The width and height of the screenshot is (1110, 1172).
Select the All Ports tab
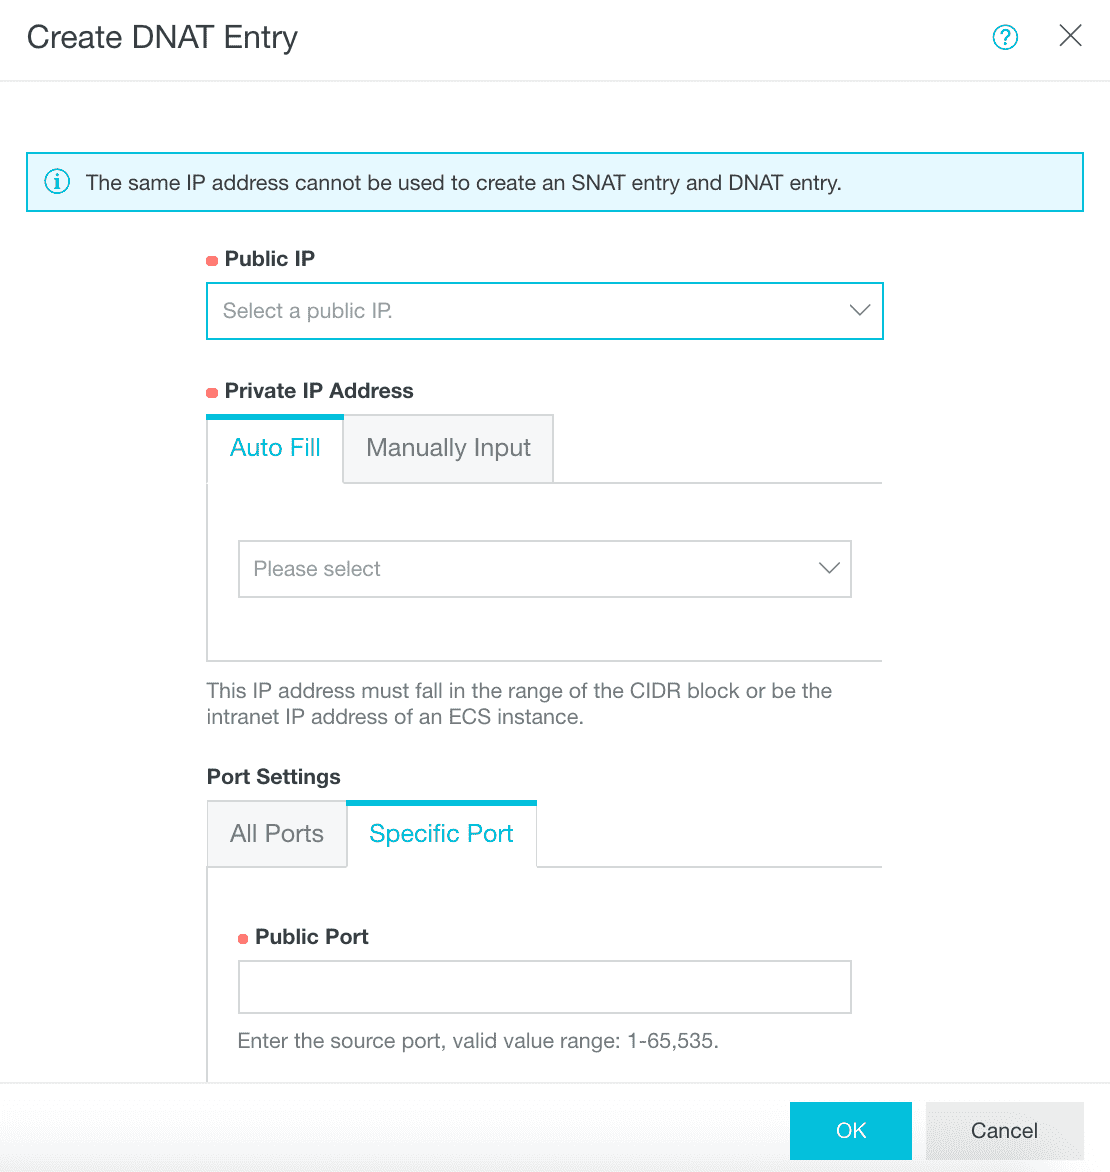tap(277, 834)
